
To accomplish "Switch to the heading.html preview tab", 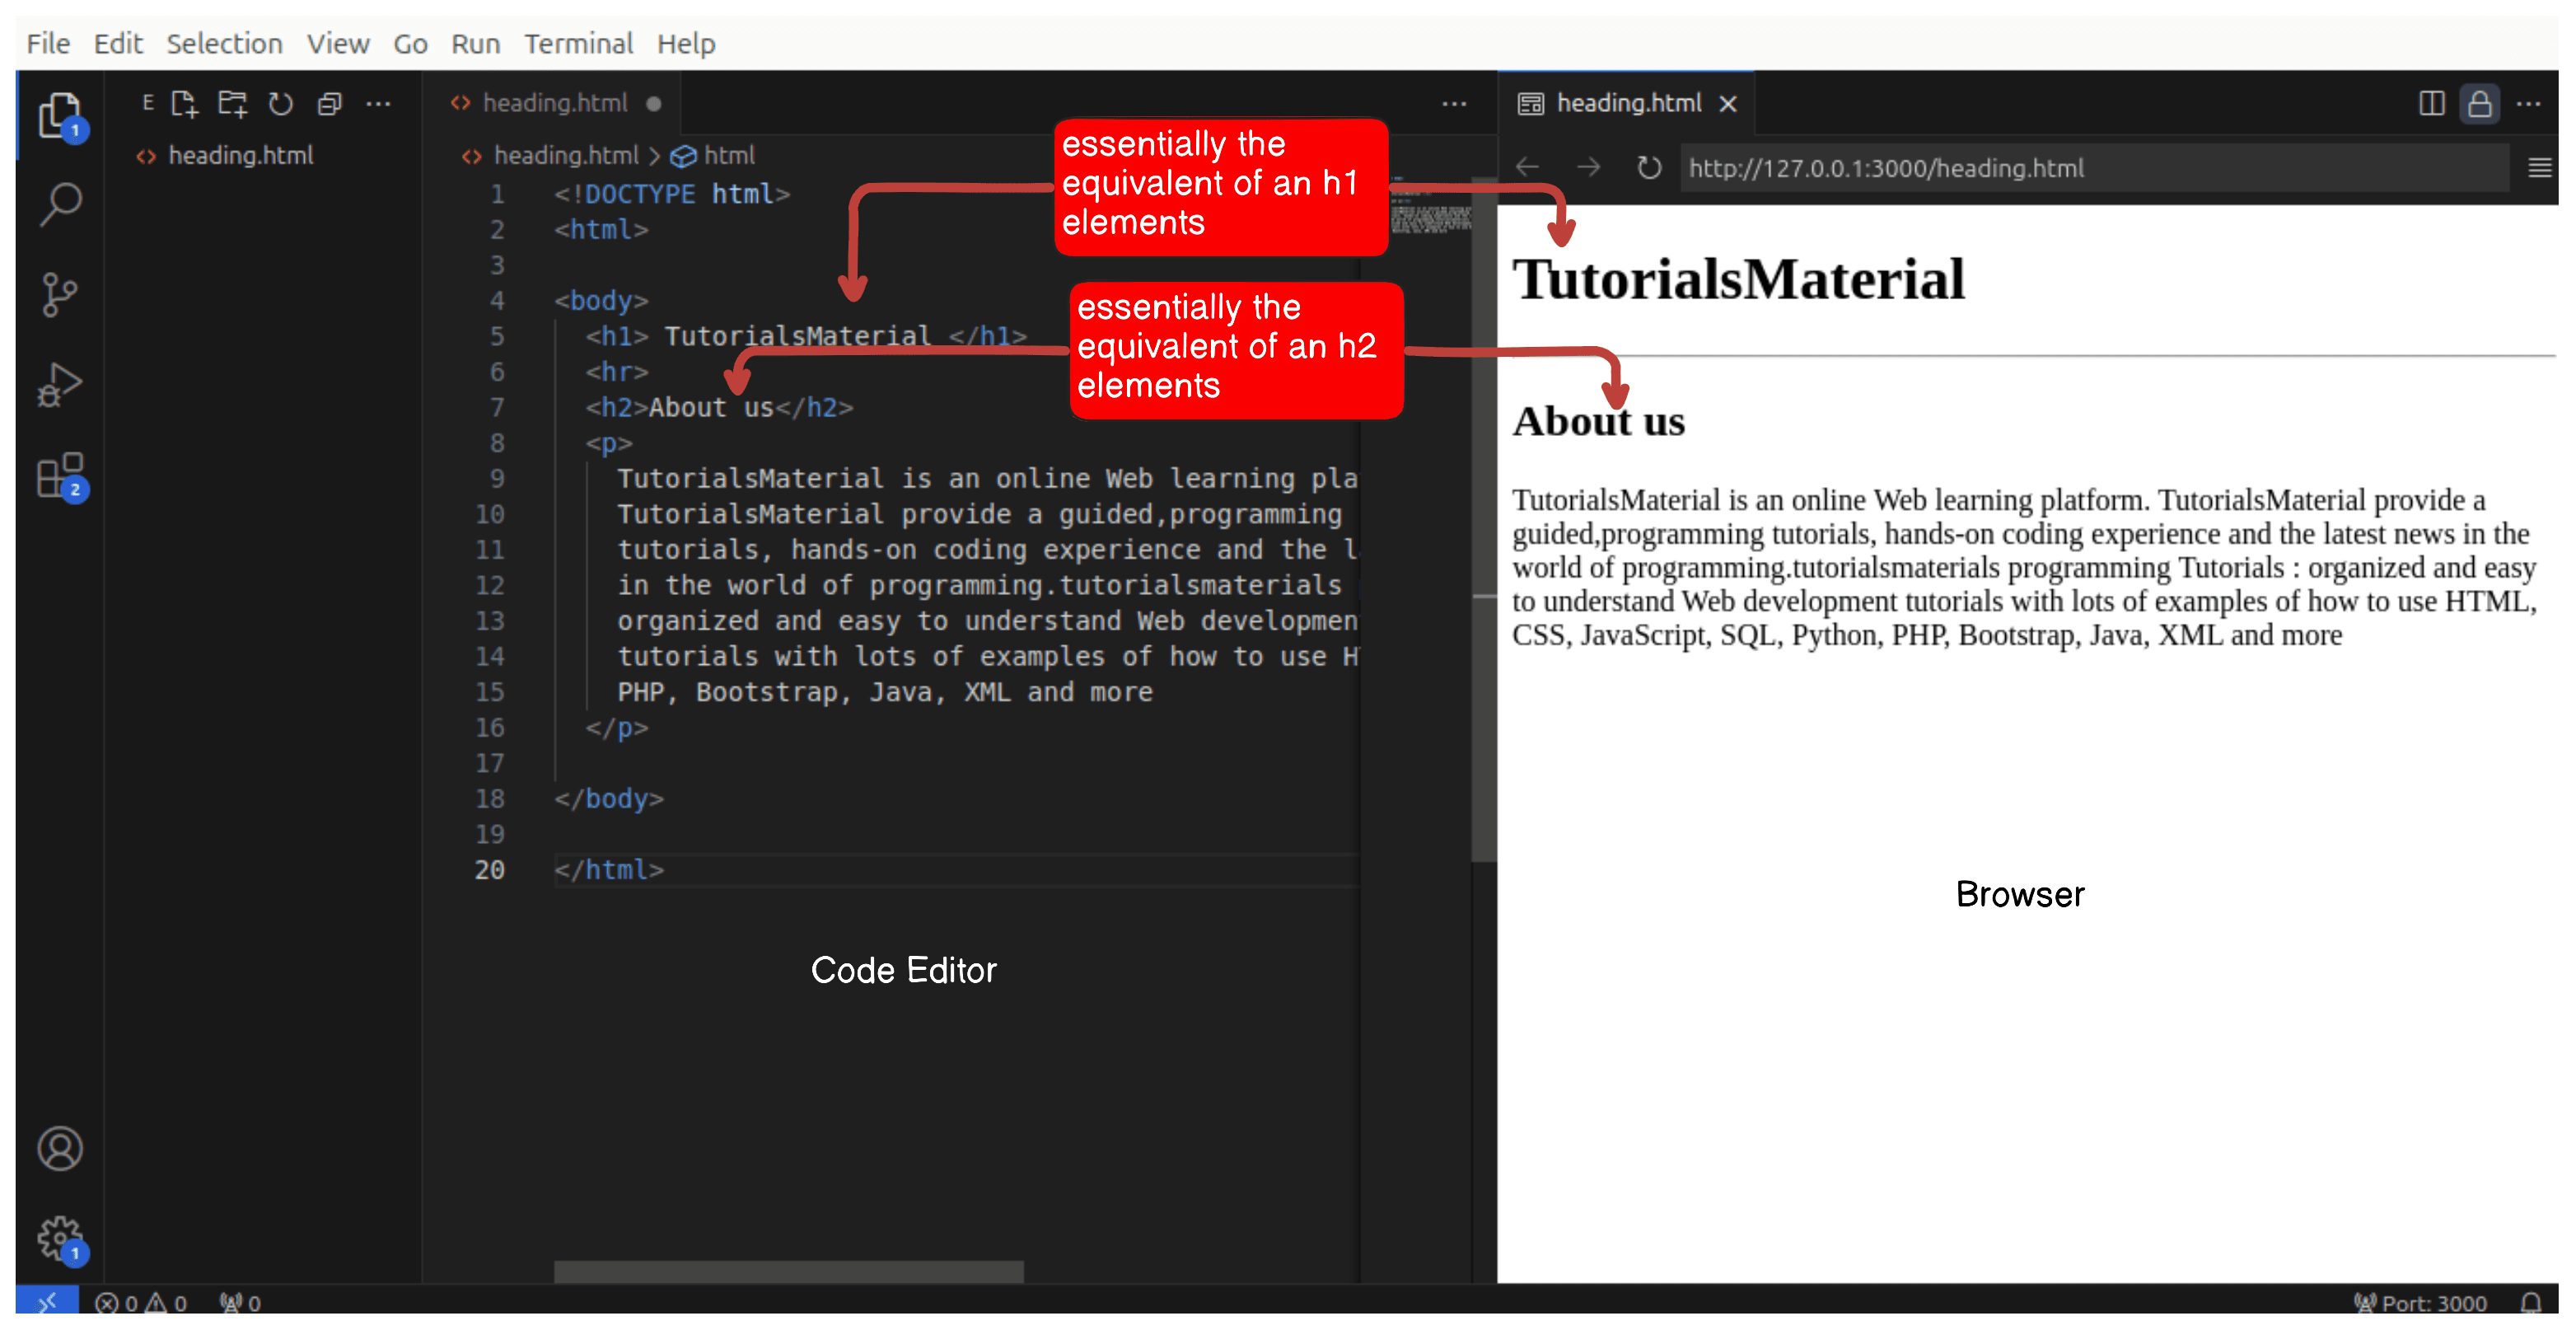I will pyautogui.click(x=1625, y=103).
